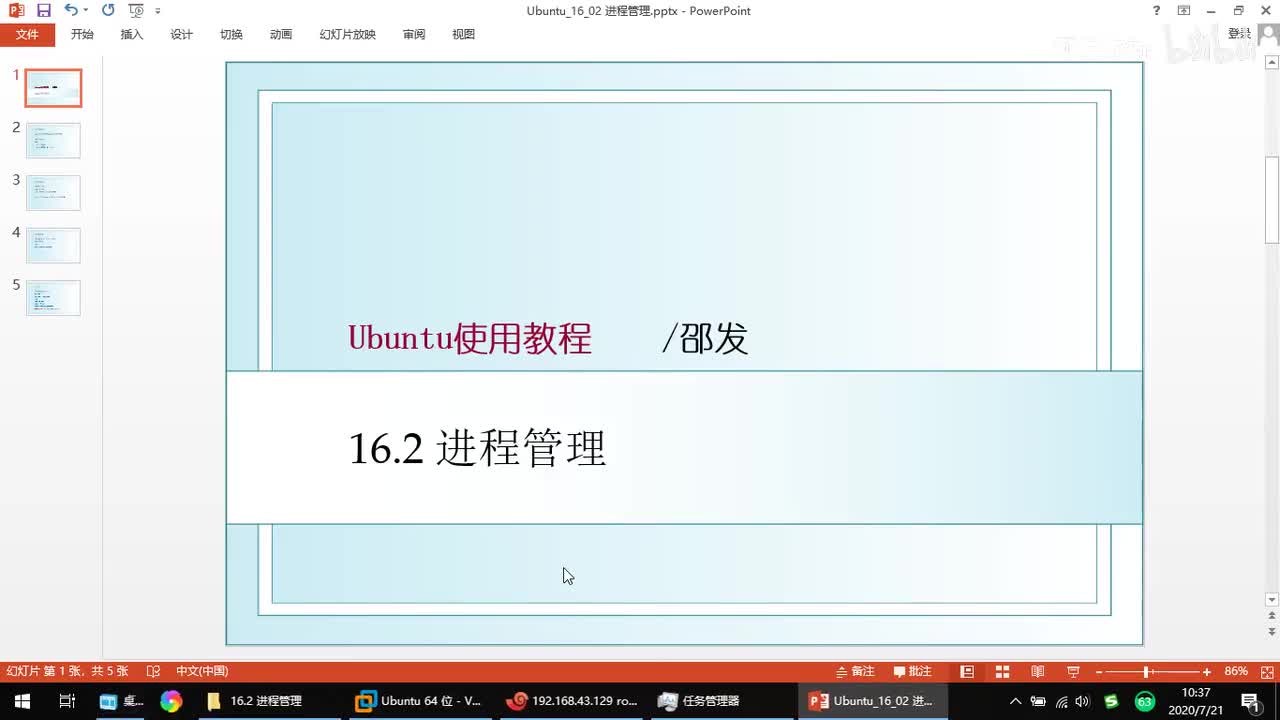The image size is (1280, 720).
Task: Open Customize Quick Access Toolbar dropdown
Action: [158, 11]
